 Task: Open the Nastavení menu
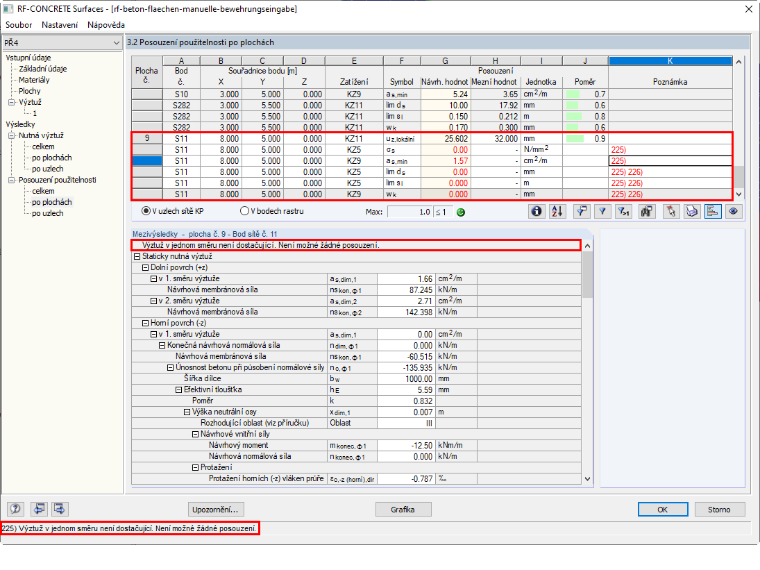59,25
